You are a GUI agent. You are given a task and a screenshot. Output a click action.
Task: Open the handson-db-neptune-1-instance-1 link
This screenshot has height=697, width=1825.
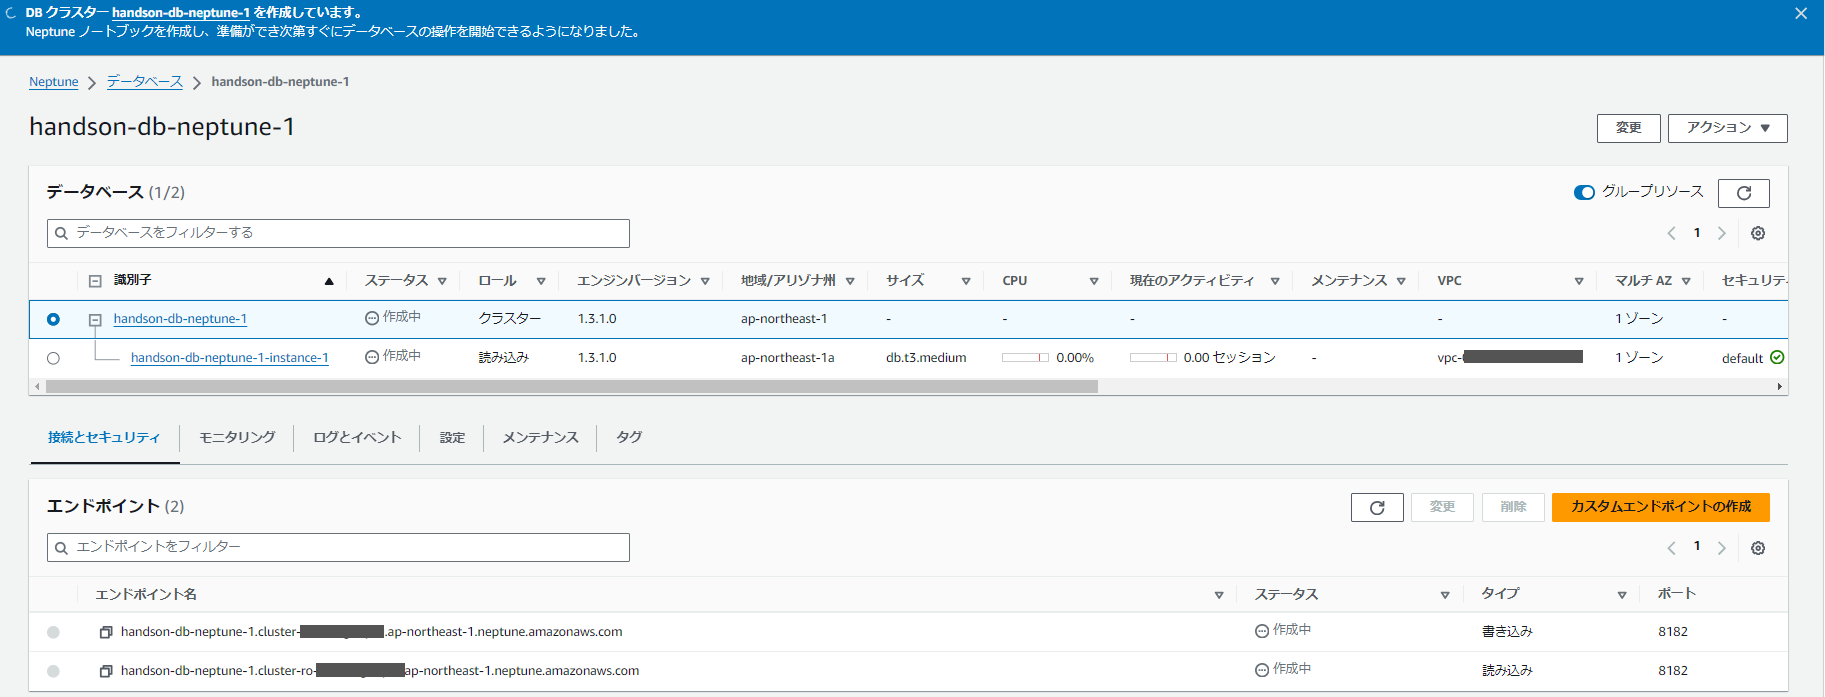tap(230, 358)
